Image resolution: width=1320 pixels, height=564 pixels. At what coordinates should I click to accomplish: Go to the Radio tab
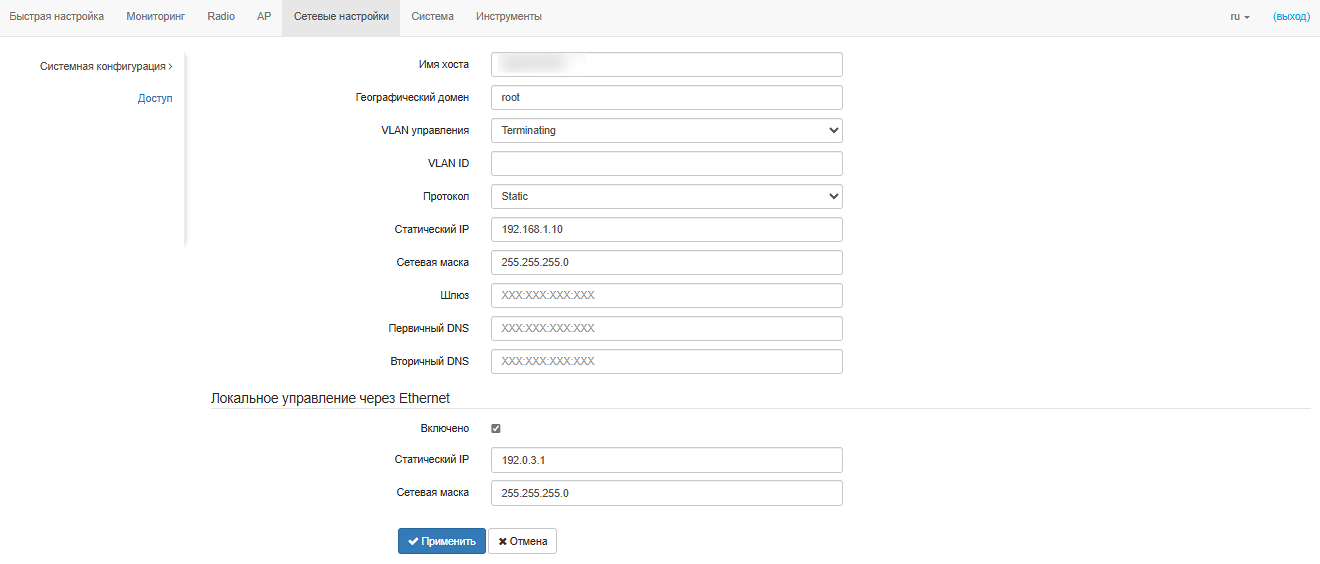pos(221,17)
